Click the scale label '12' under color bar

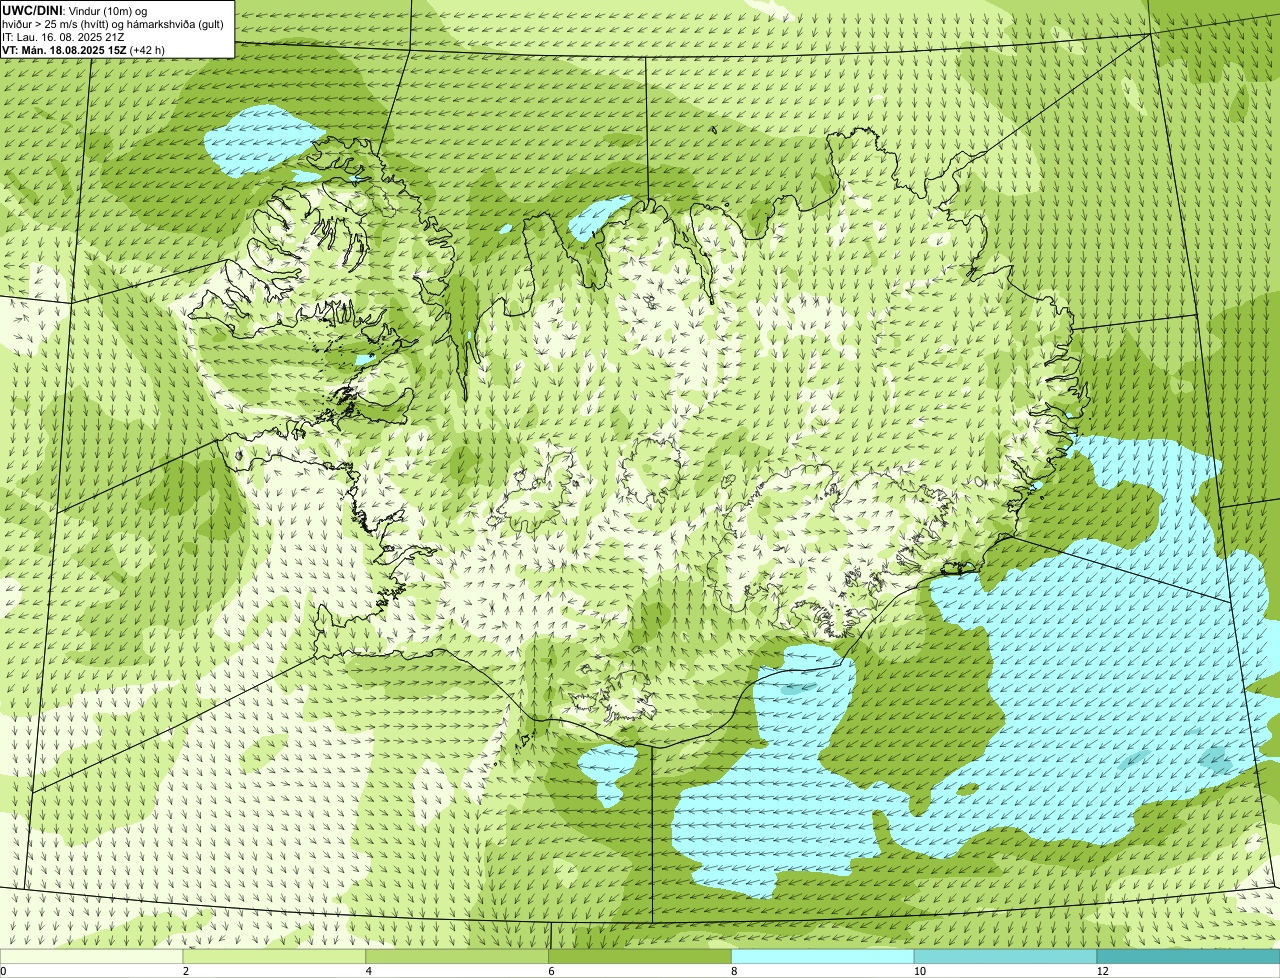click(1102, 971)
